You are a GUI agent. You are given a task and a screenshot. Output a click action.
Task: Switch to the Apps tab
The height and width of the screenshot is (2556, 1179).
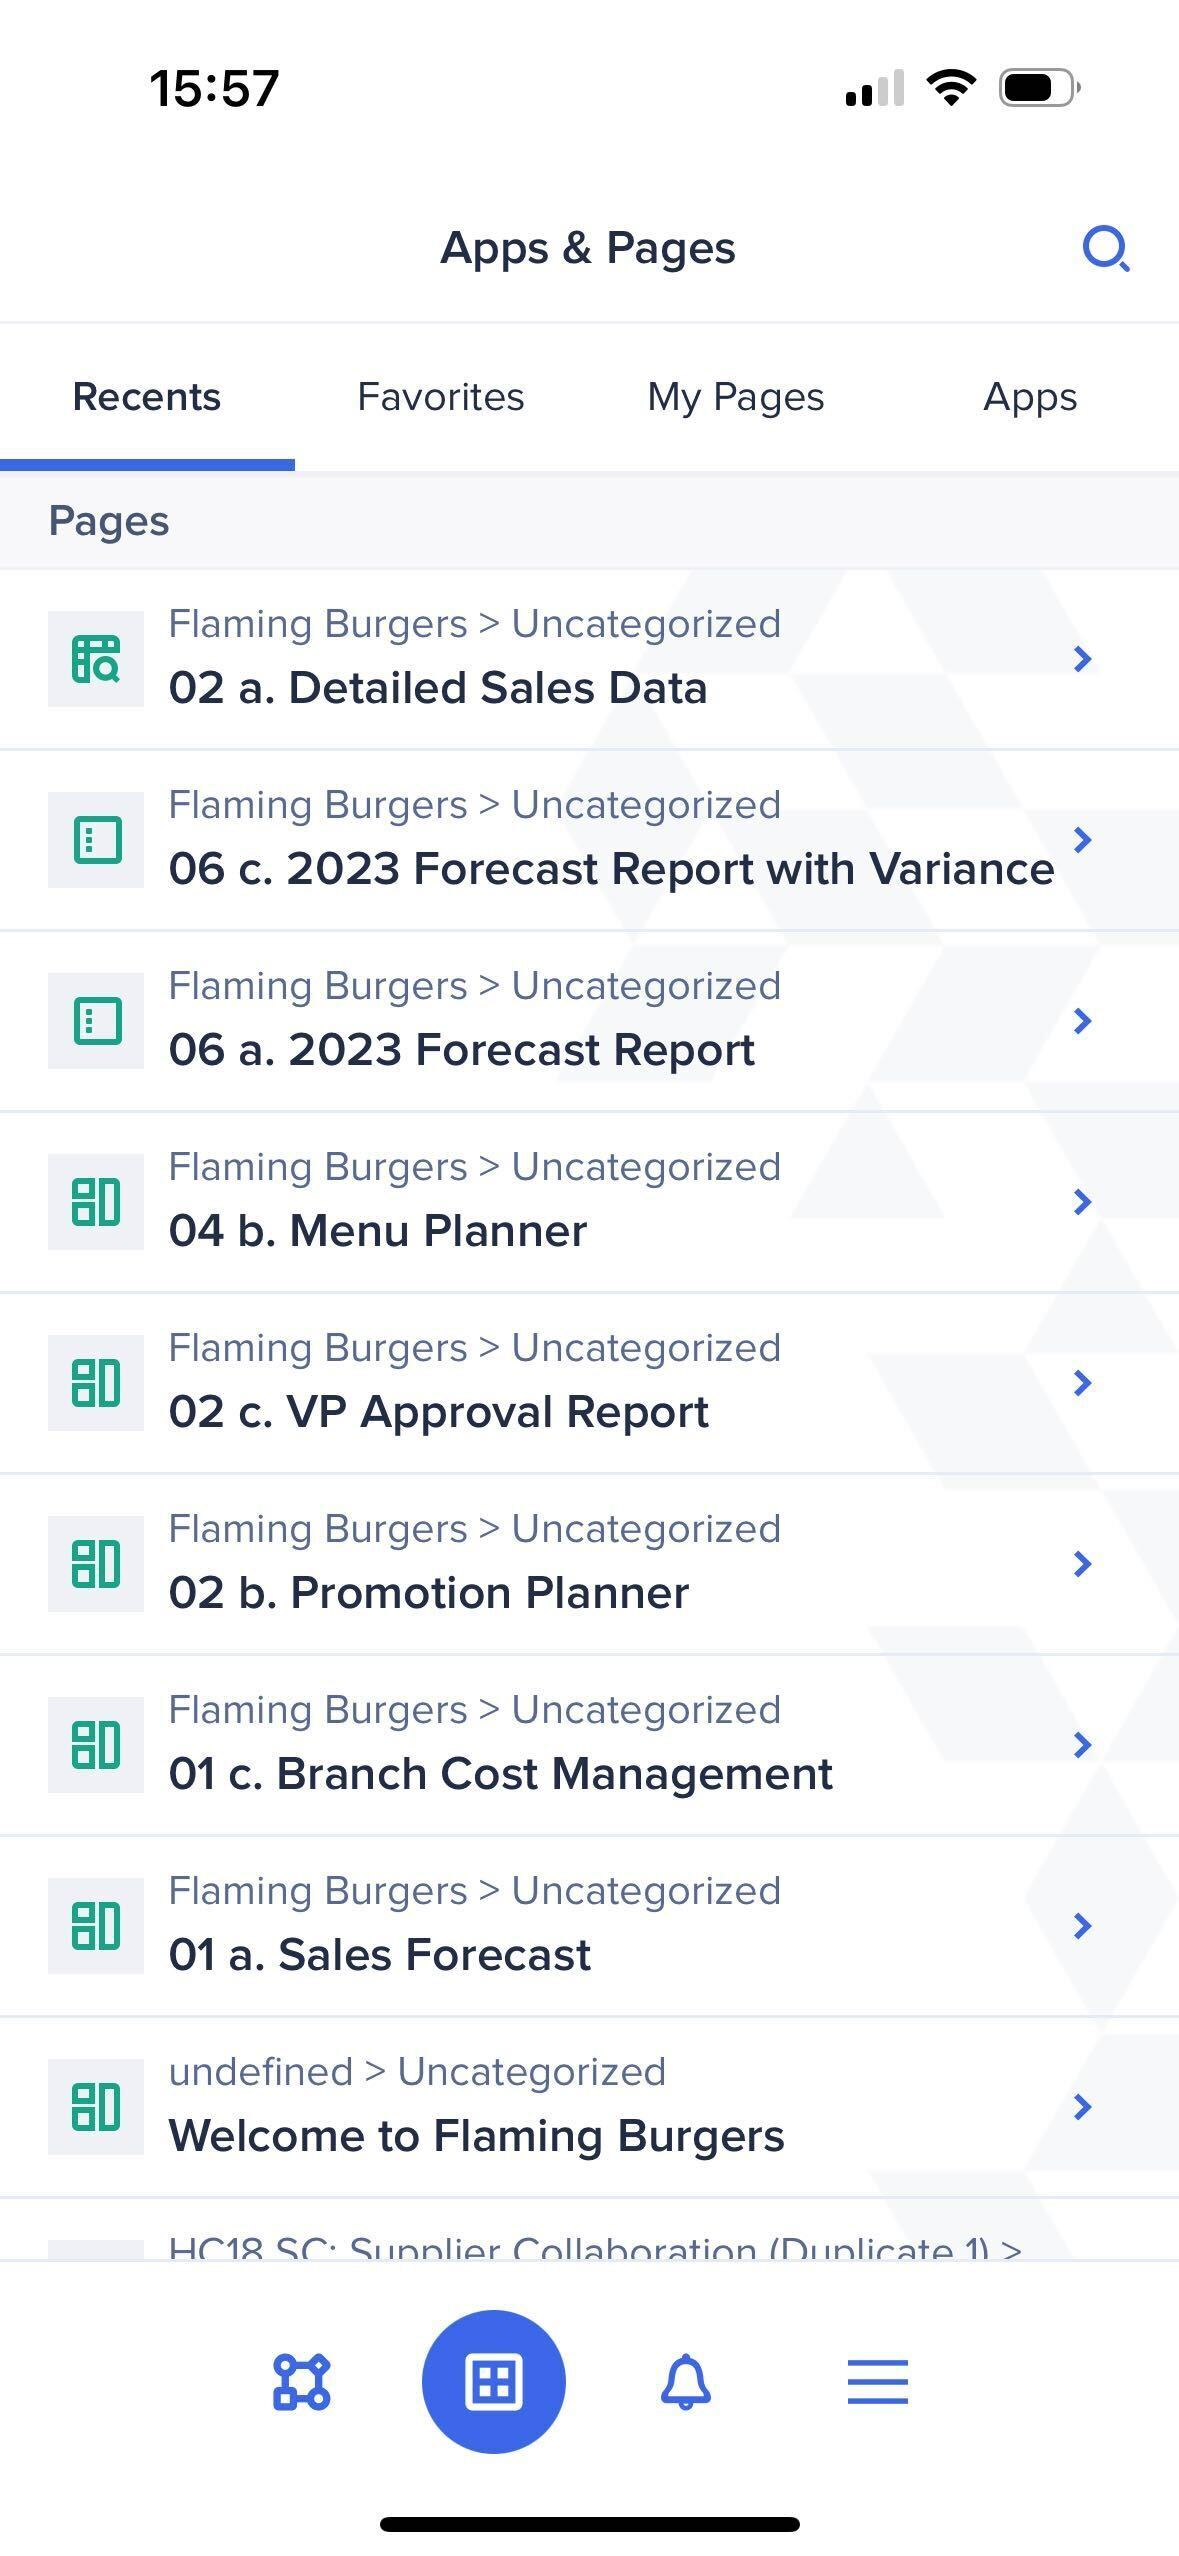coord(1030,396)
